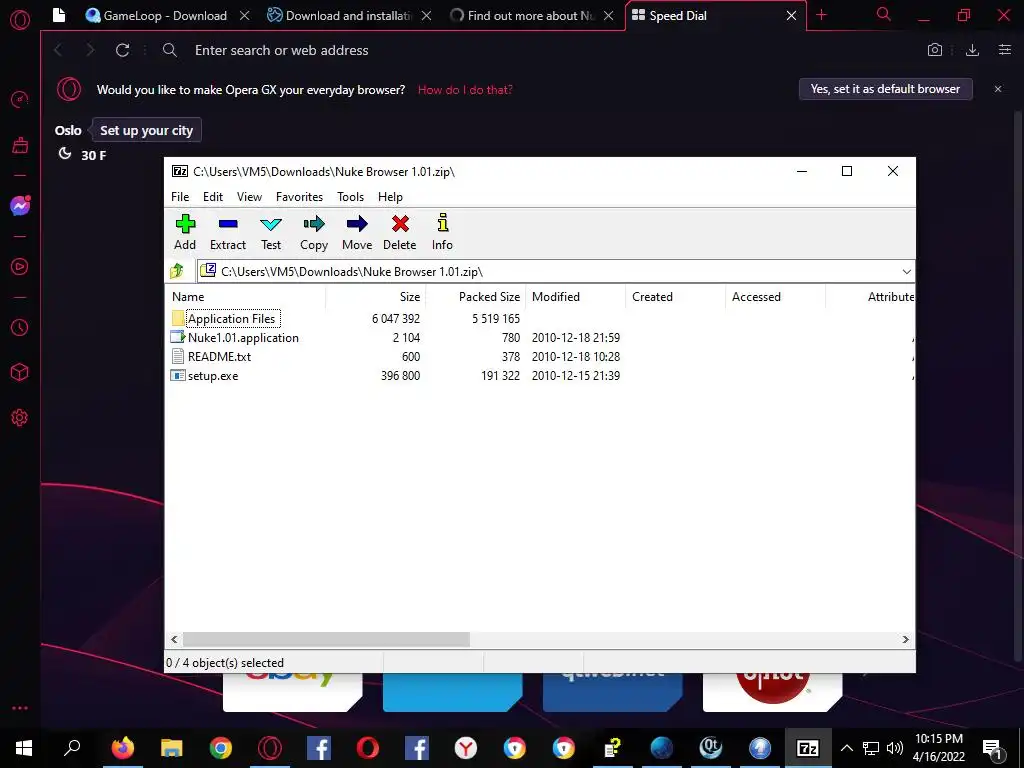Image resolution: width=1024 pixels, height=768 pixels.
Task: Open the Opera downloads icon
Action: 972,50
